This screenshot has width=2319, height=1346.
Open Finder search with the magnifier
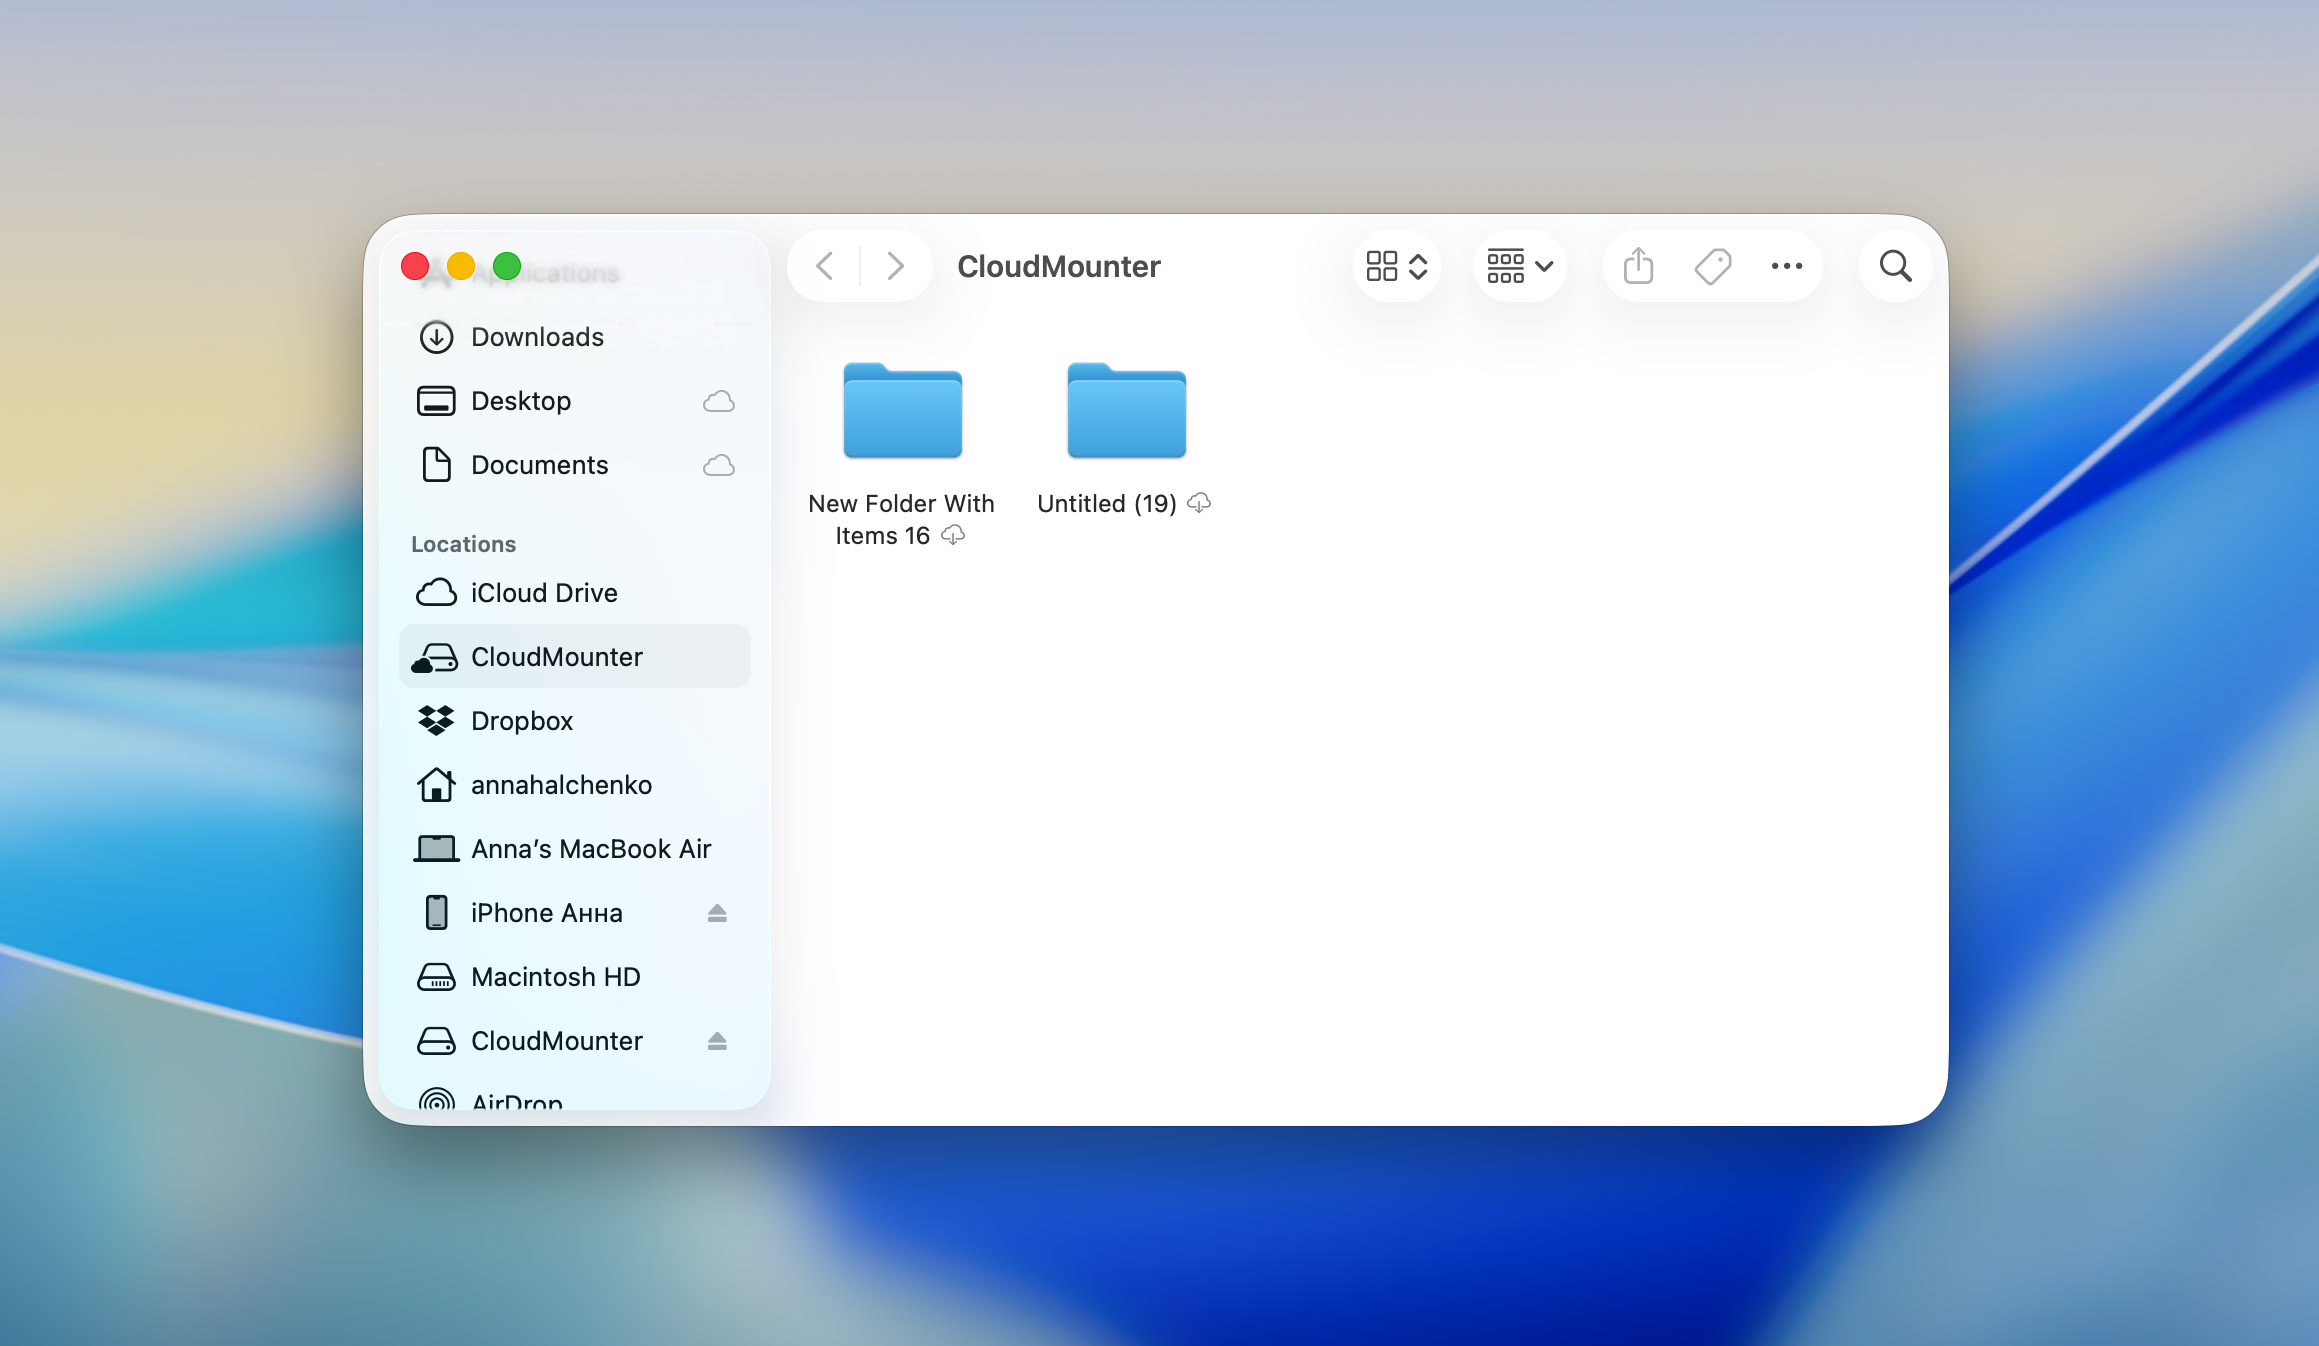1894,266
